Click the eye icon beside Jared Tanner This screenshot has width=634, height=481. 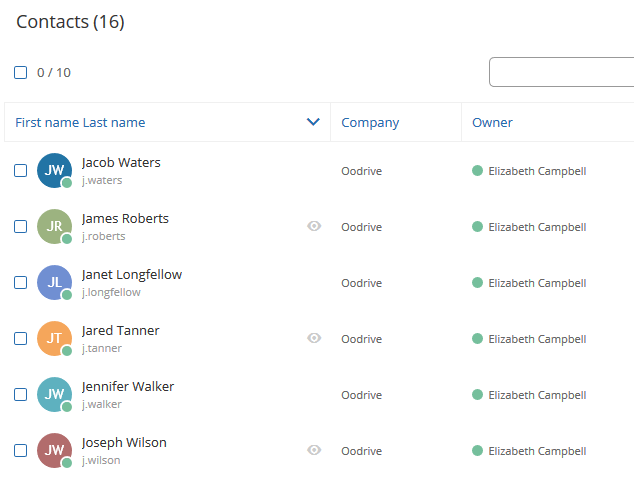coord(314,338)
